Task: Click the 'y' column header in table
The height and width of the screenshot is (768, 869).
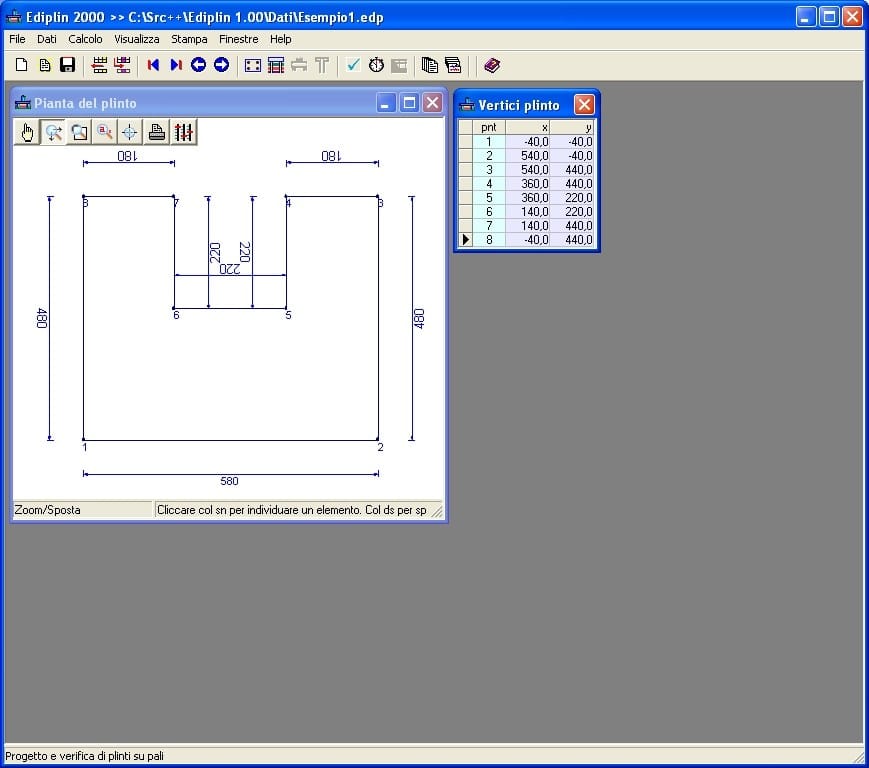Action: pyautogui.click(x=573, y=128)
